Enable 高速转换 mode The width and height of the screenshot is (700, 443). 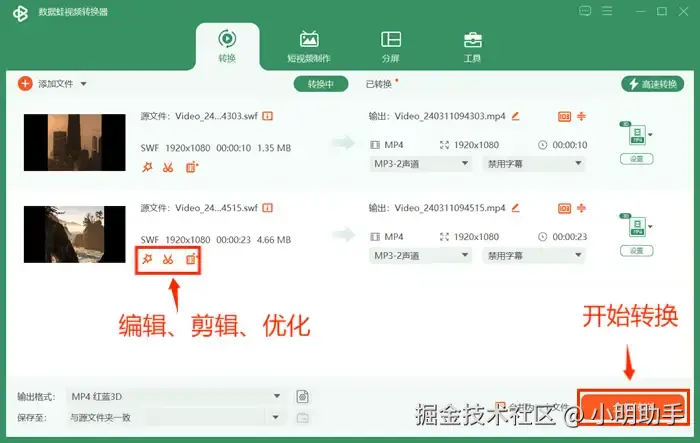[x=652, y=84]
